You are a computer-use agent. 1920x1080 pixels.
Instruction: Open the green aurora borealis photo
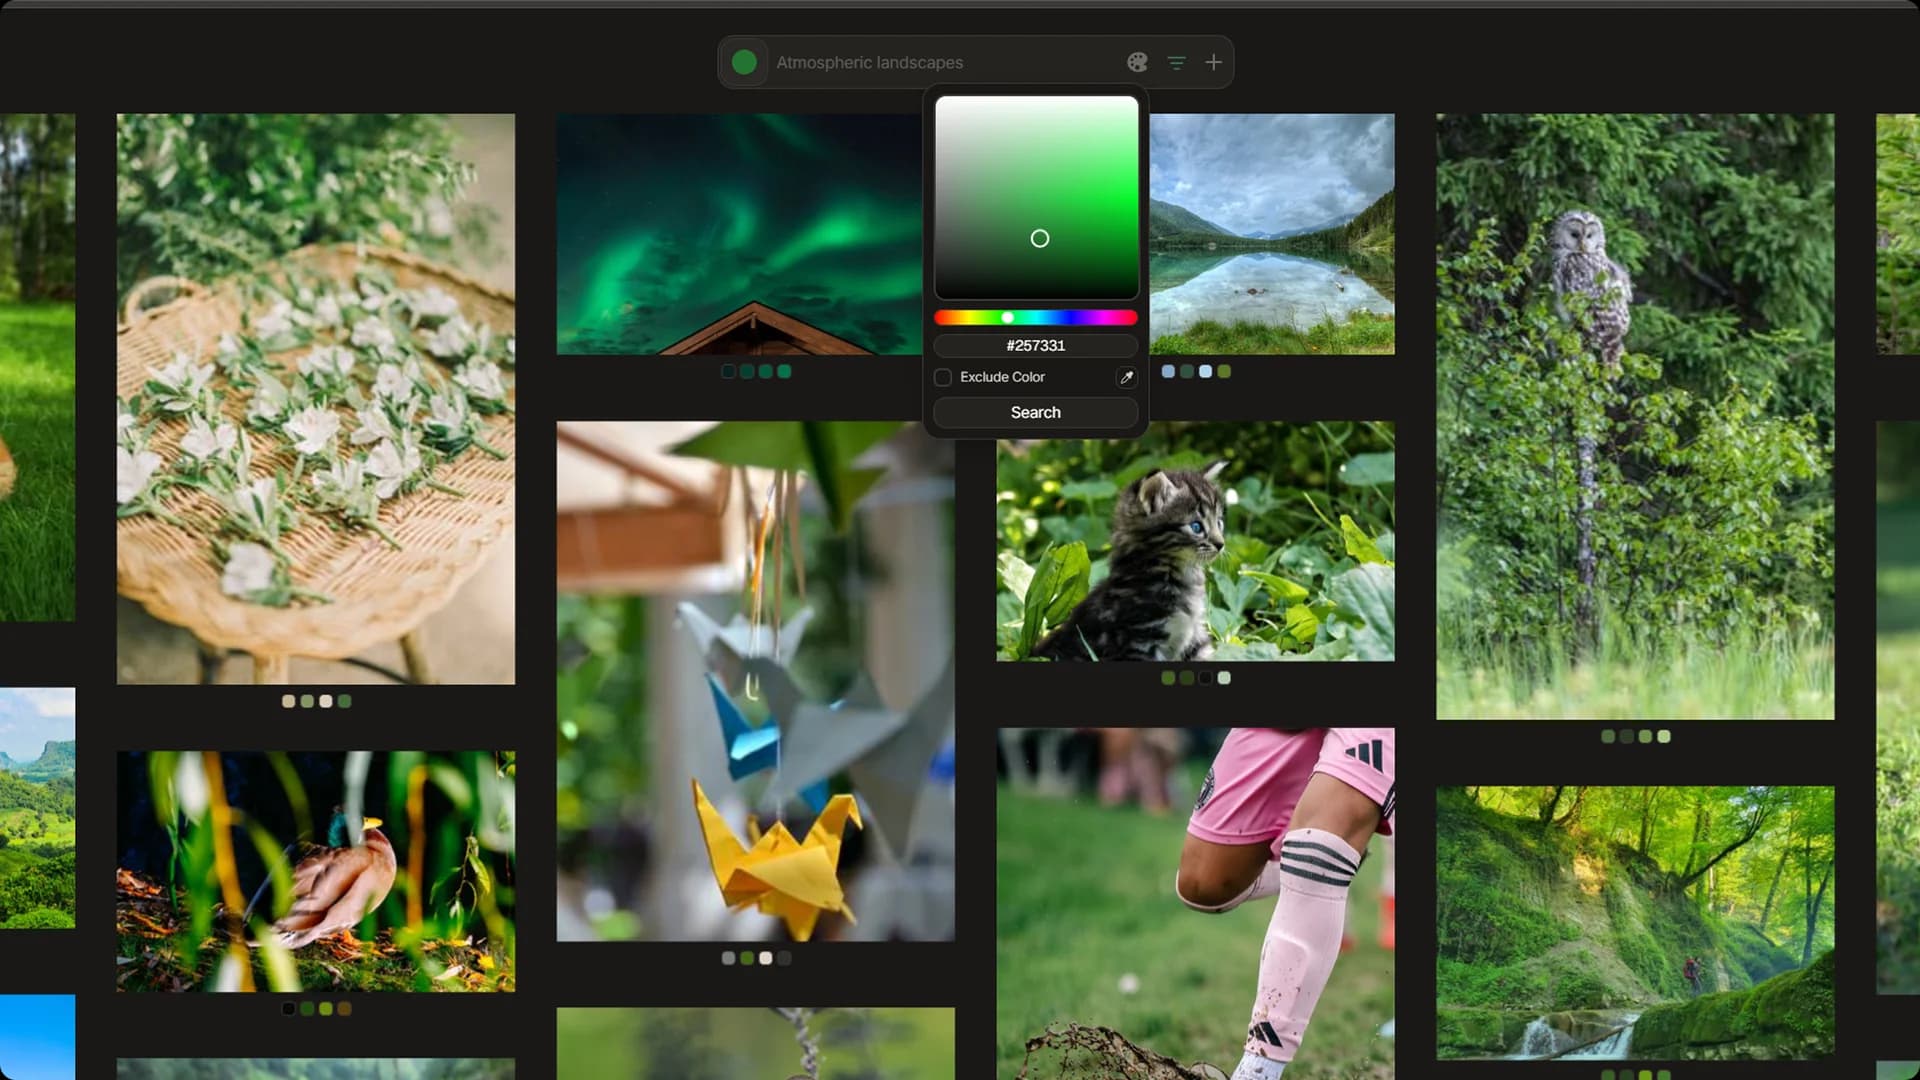pos(740,233)
